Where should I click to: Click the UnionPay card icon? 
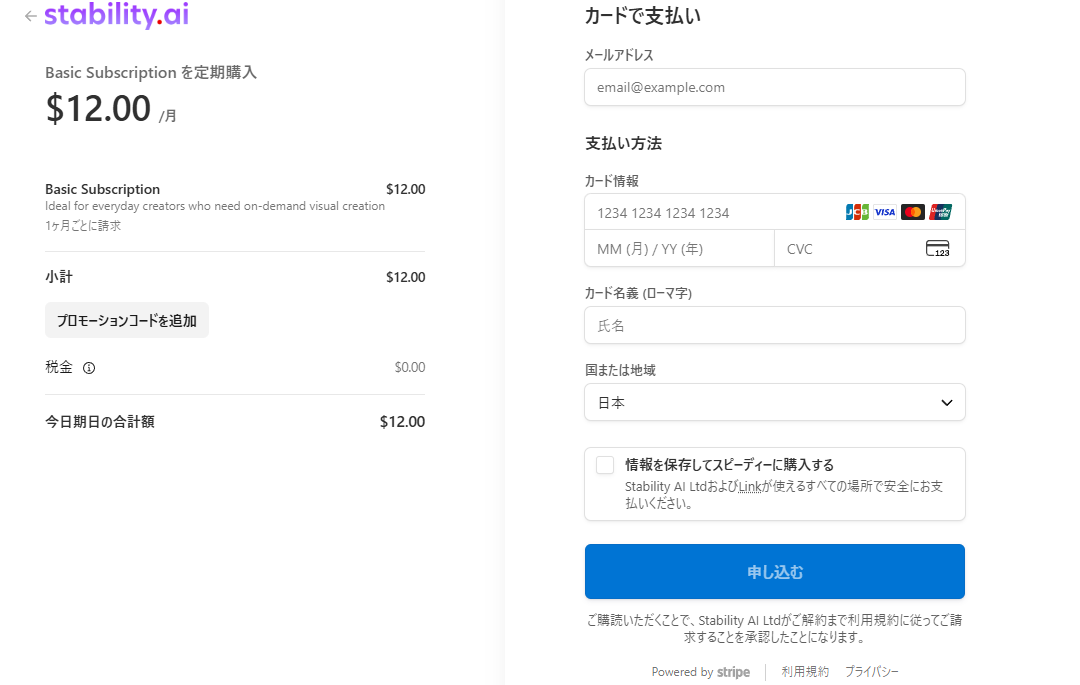coord(940,212)
